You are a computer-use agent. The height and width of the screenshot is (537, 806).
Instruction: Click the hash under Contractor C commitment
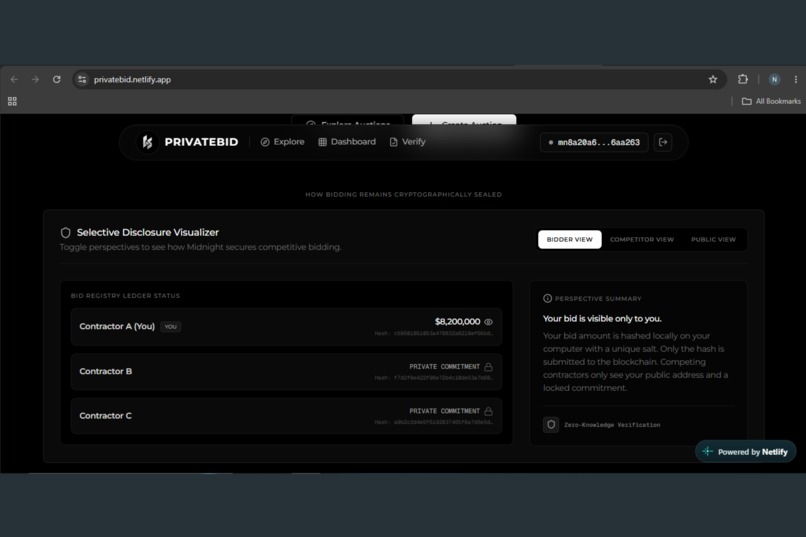pos(434,422)
